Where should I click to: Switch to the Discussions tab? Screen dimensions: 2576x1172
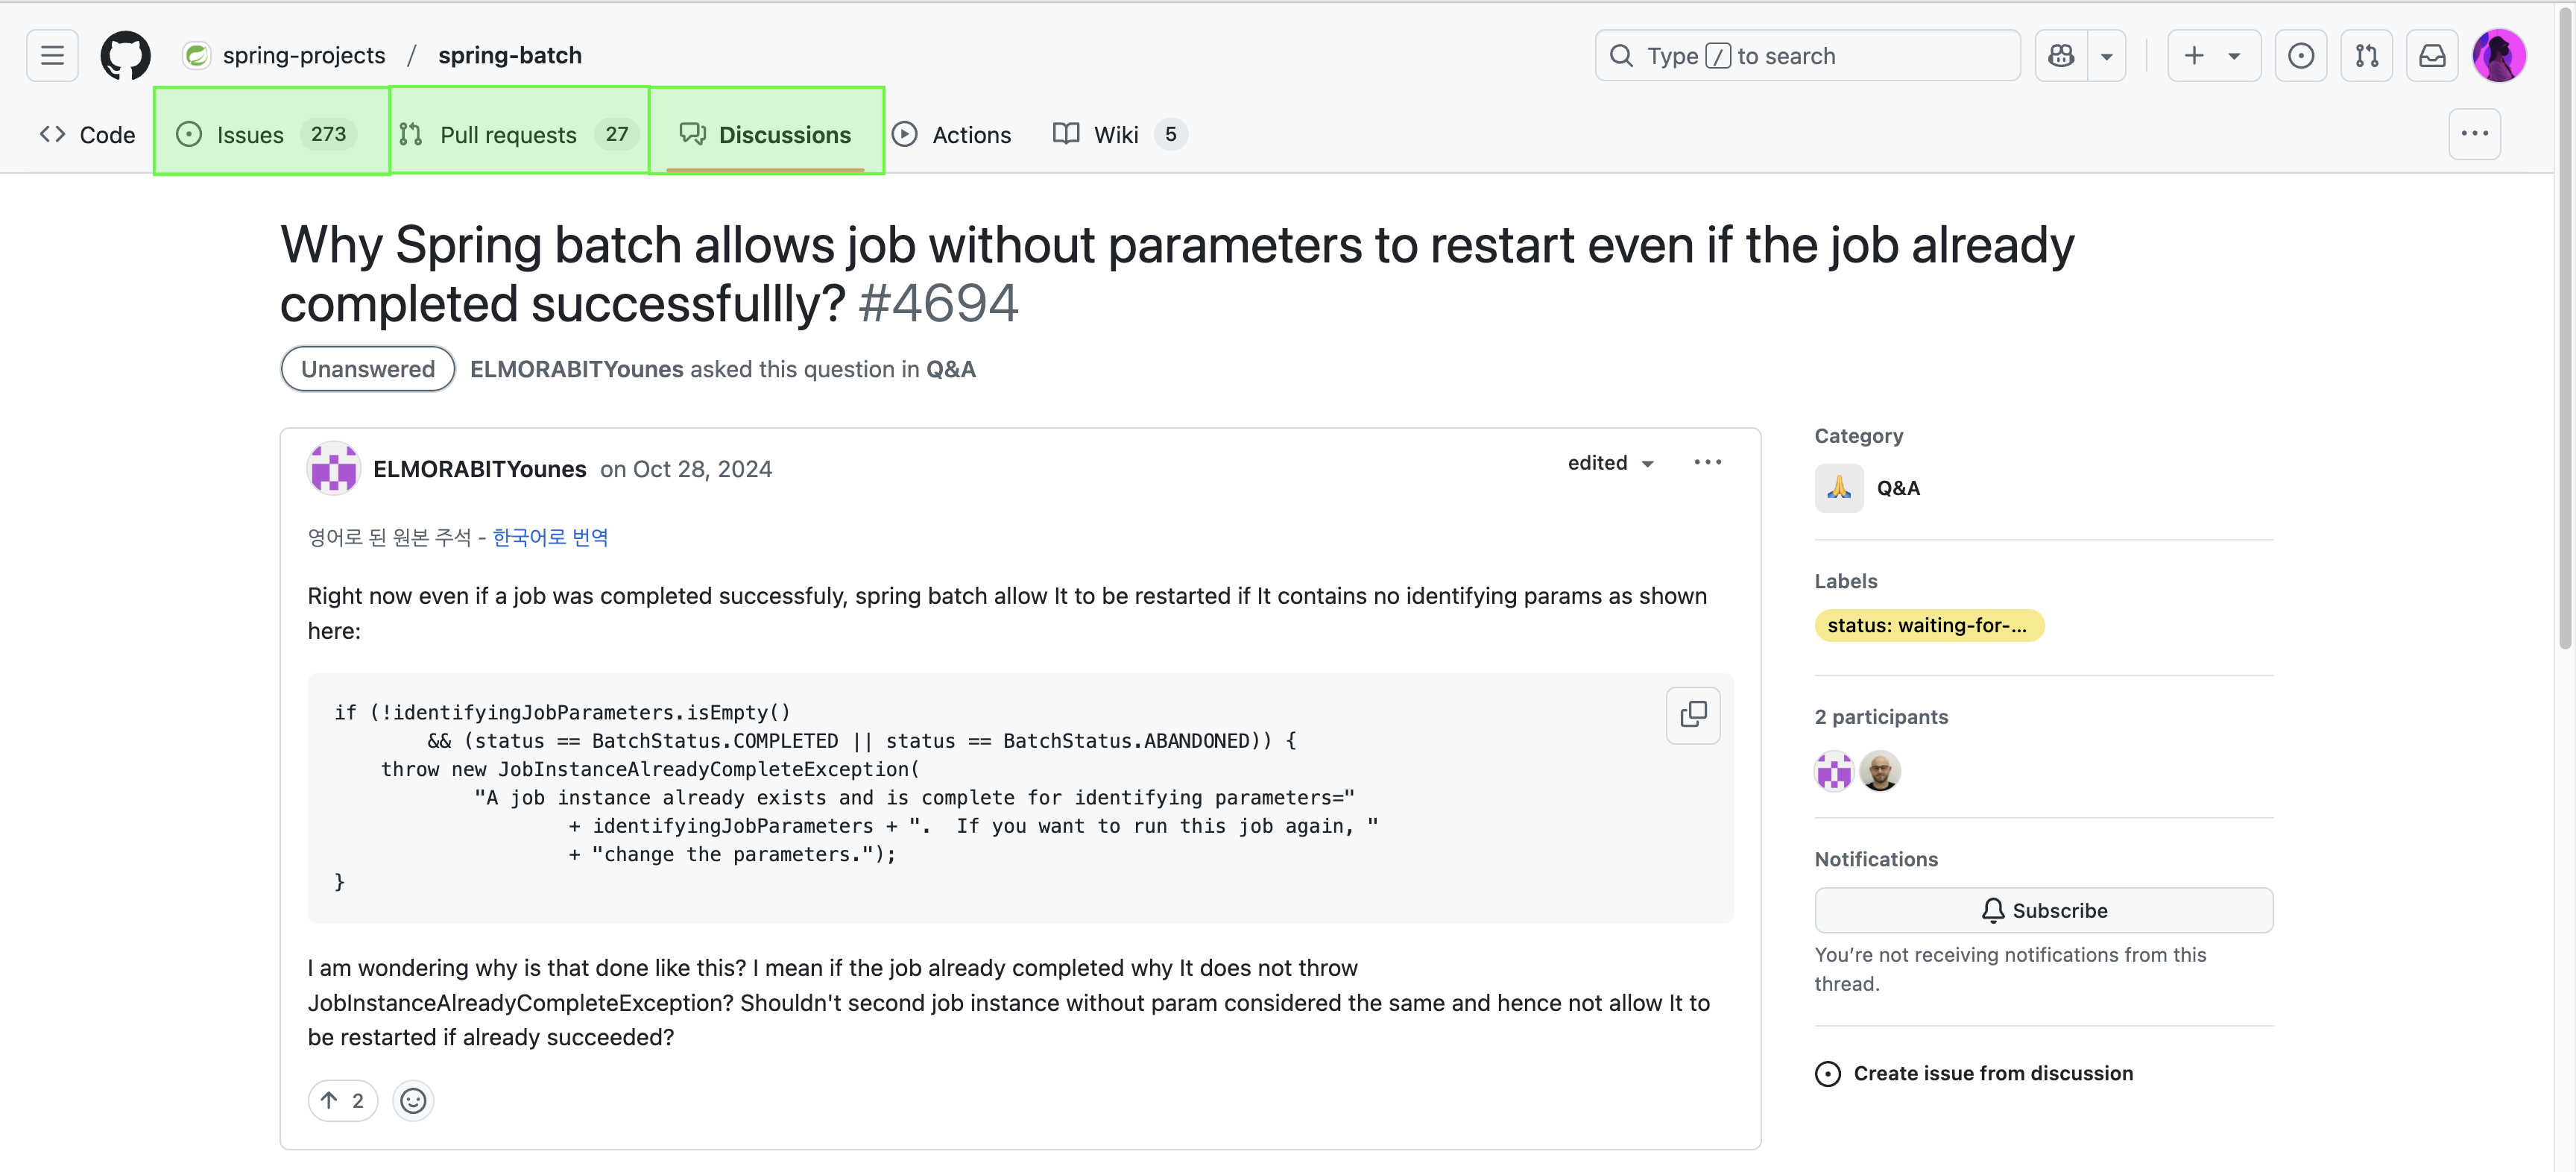tap(765, 134)
